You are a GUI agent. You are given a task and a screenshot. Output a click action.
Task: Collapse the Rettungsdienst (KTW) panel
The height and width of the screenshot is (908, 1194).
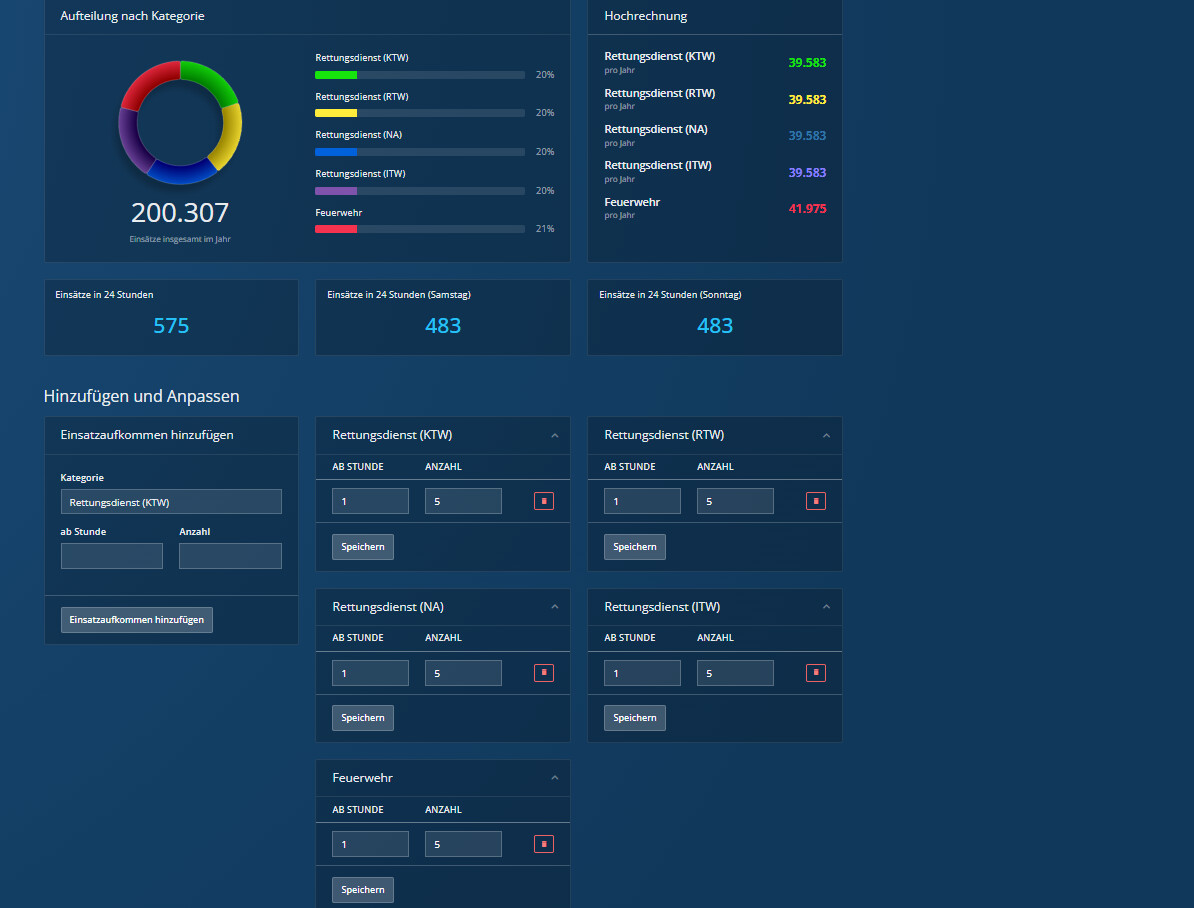[554, 436]
